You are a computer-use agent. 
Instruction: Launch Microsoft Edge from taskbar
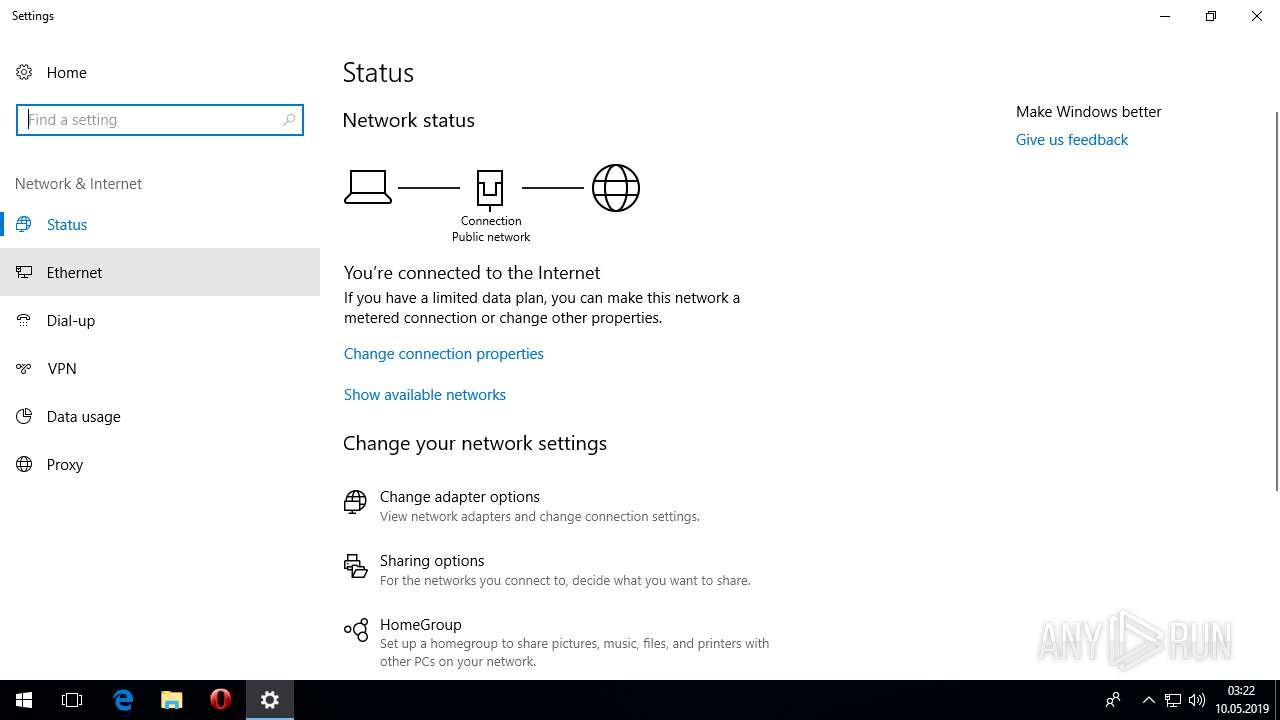click(123, 700)
